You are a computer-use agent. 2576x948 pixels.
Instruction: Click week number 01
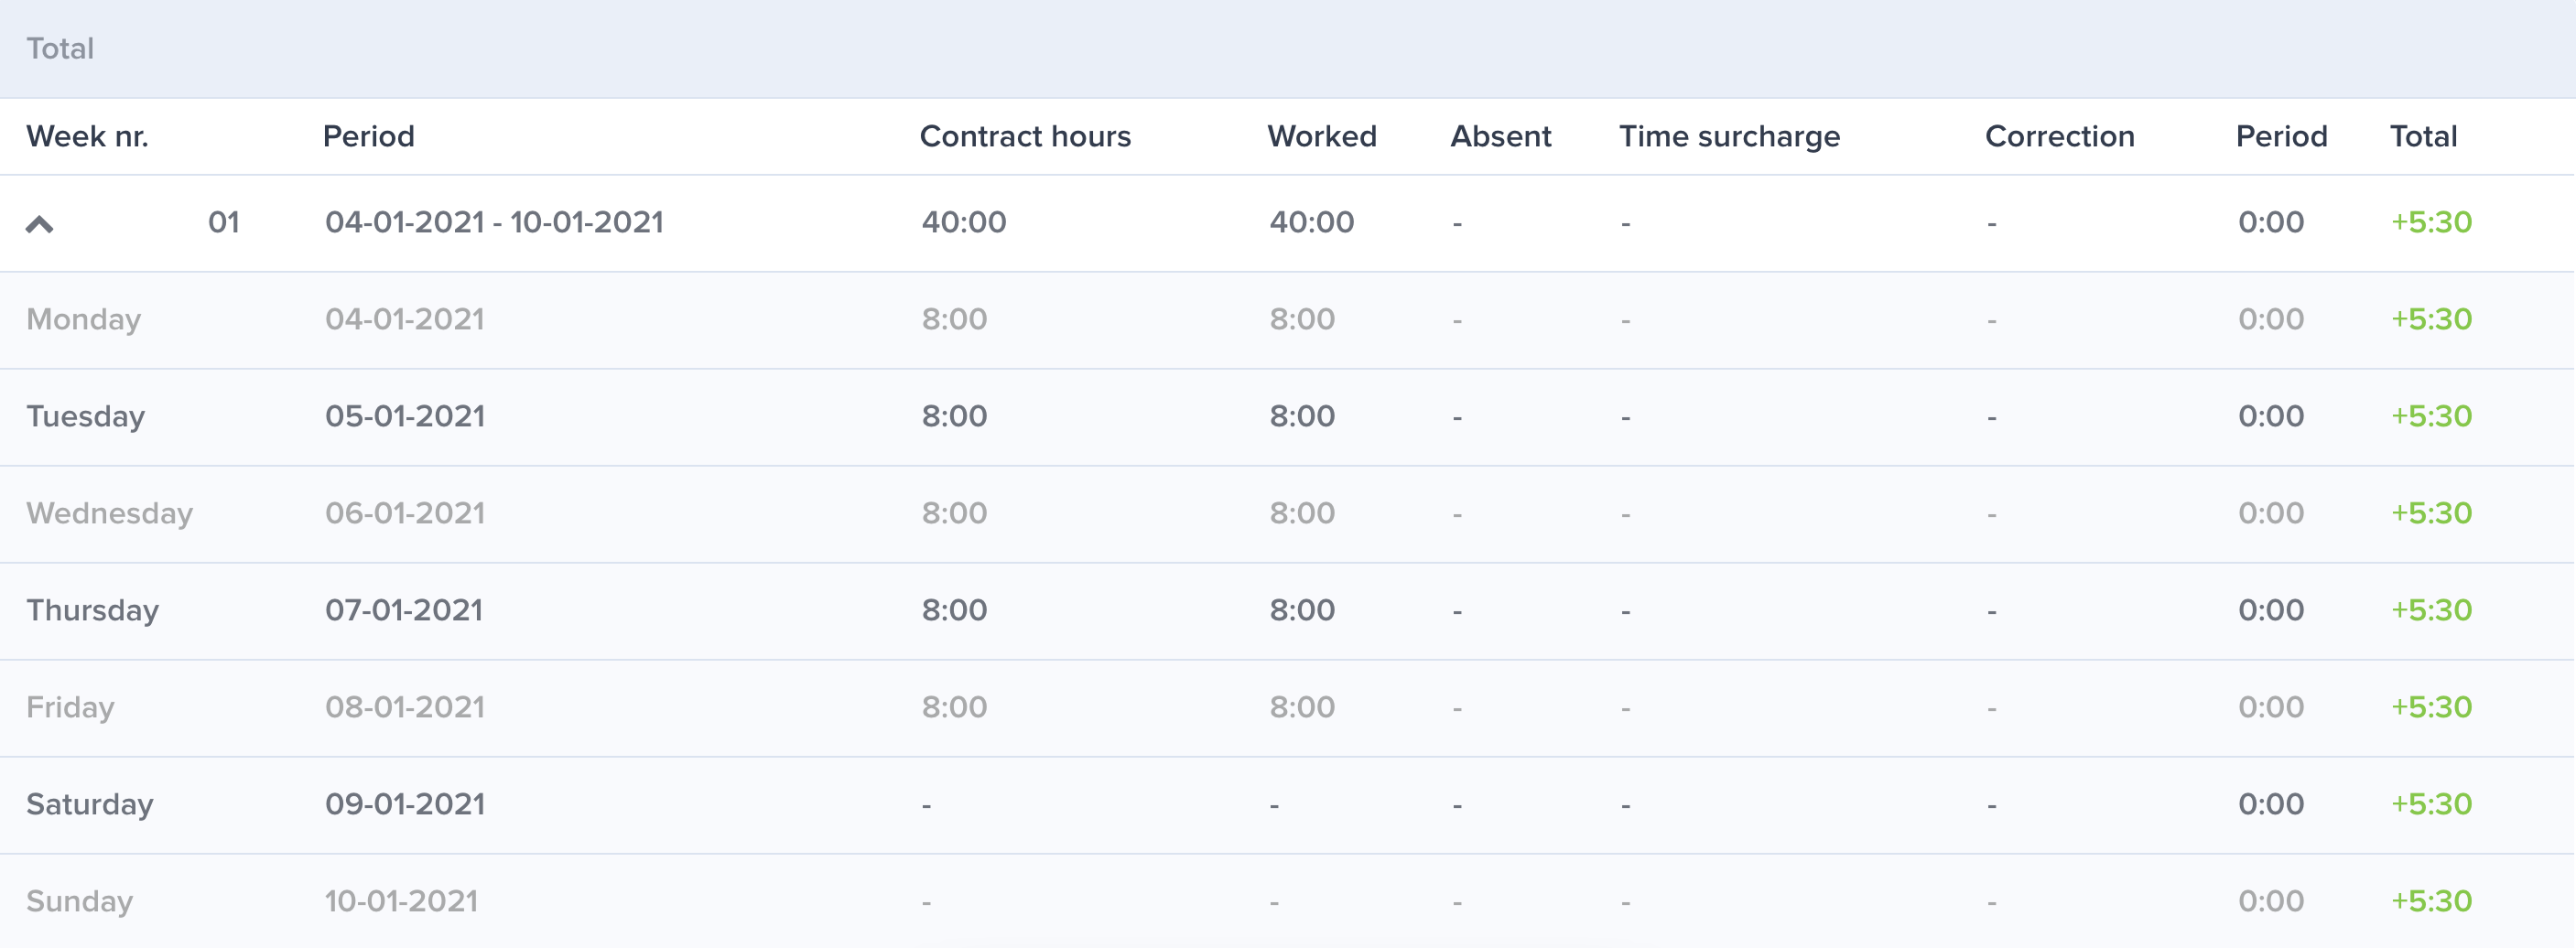[x=224, y=222]
